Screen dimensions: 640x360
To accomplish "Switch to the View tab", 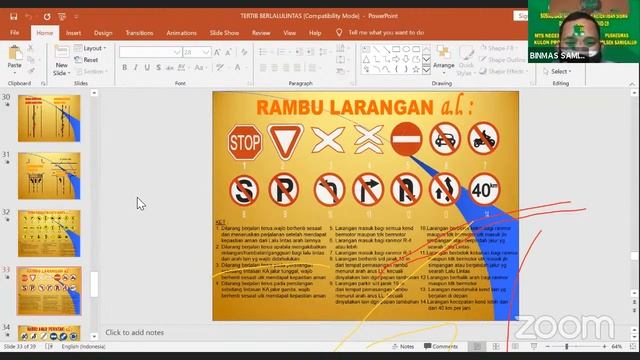I will [x=289, y=33].
